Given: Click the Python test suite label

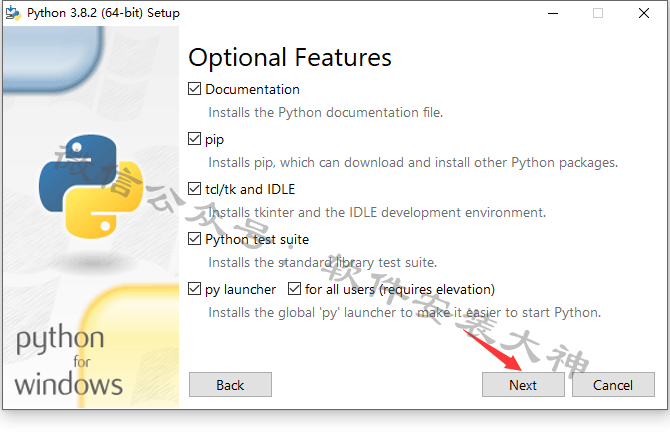Looking at the screenshot, I should tap(257, 240).
